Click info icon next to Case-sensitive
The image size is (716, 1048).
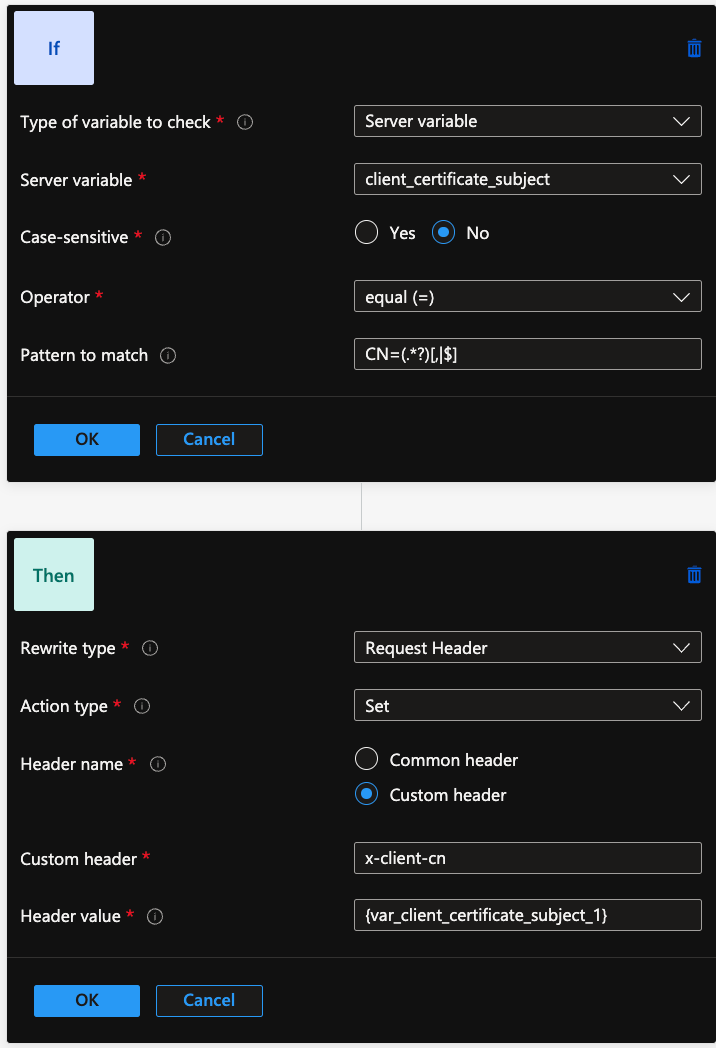click(164, 238)
